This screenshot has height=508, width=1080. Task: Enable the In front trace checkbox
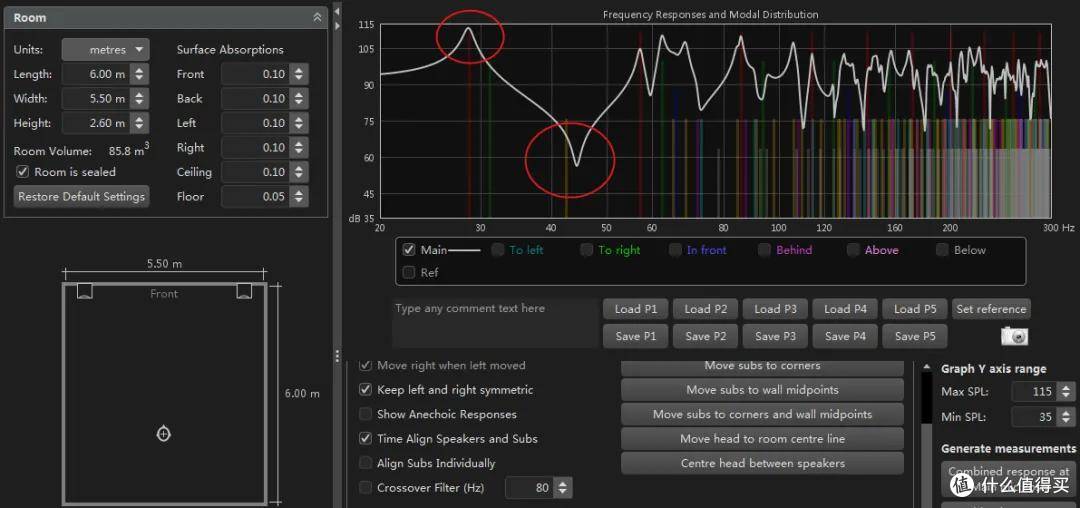click(x=676, y=250)
